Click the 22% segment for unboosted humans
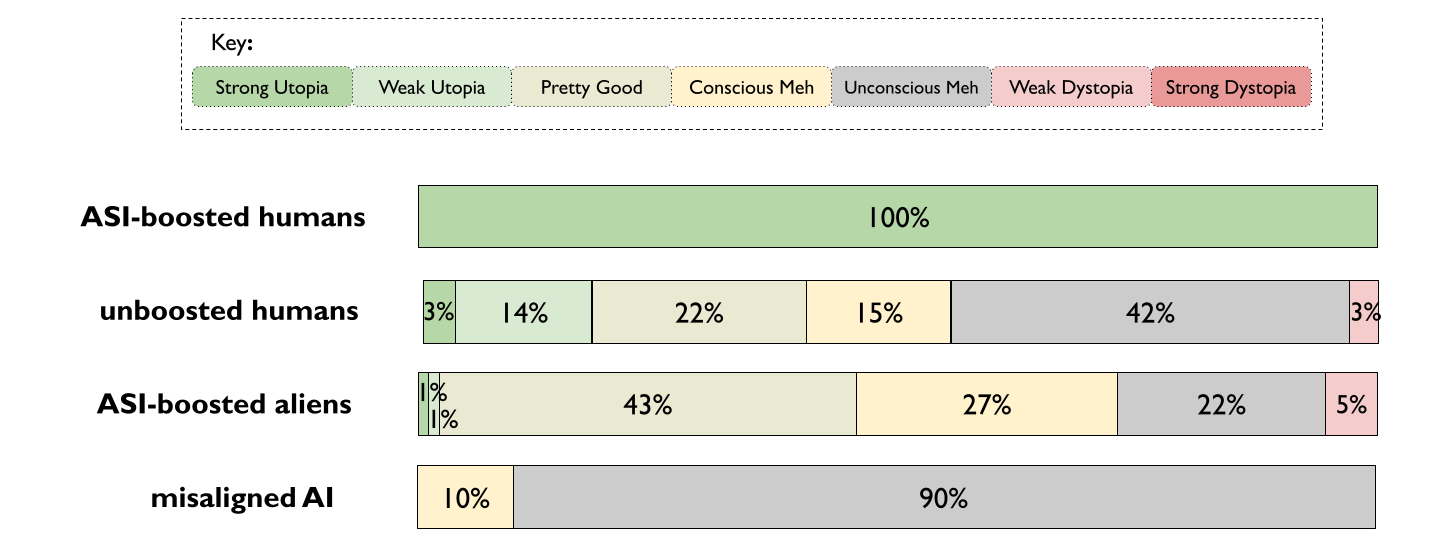The width and height of the screenshot is (1443, 553). point(699,312)
